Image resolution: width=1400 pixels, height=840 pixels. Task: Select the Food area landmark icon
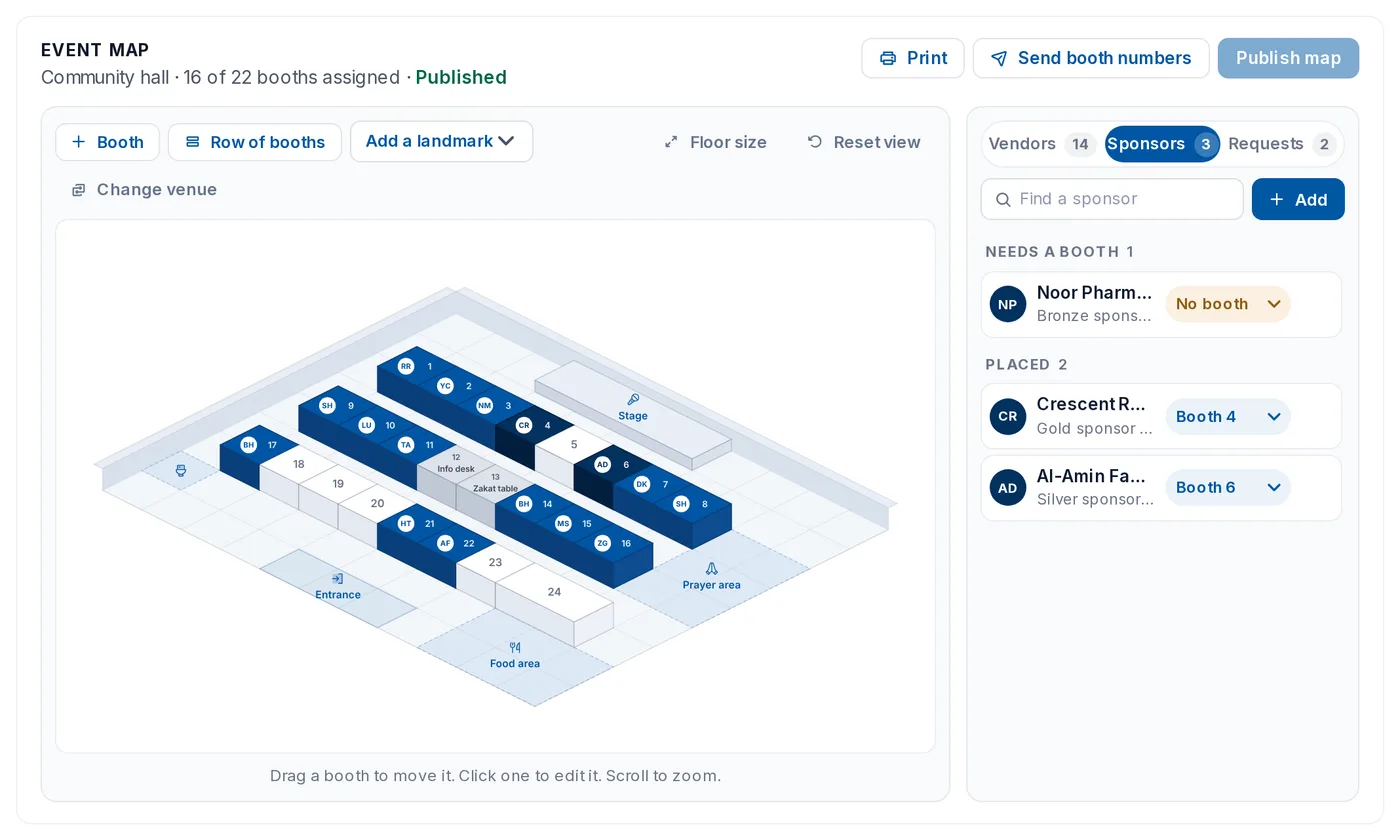coord(515,648)
